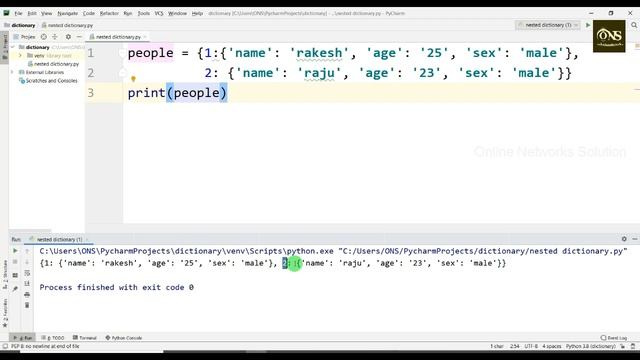The height and width of the screenshot is (360, 640).
Task: Expand External Libraries node
Action: click(13, 72)
